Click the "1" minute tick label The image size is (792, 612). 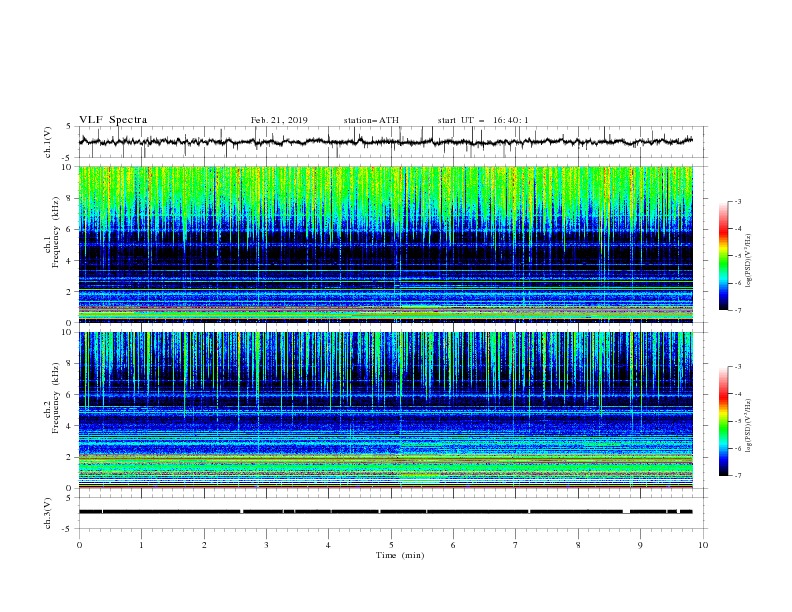[x=141, y=545]
